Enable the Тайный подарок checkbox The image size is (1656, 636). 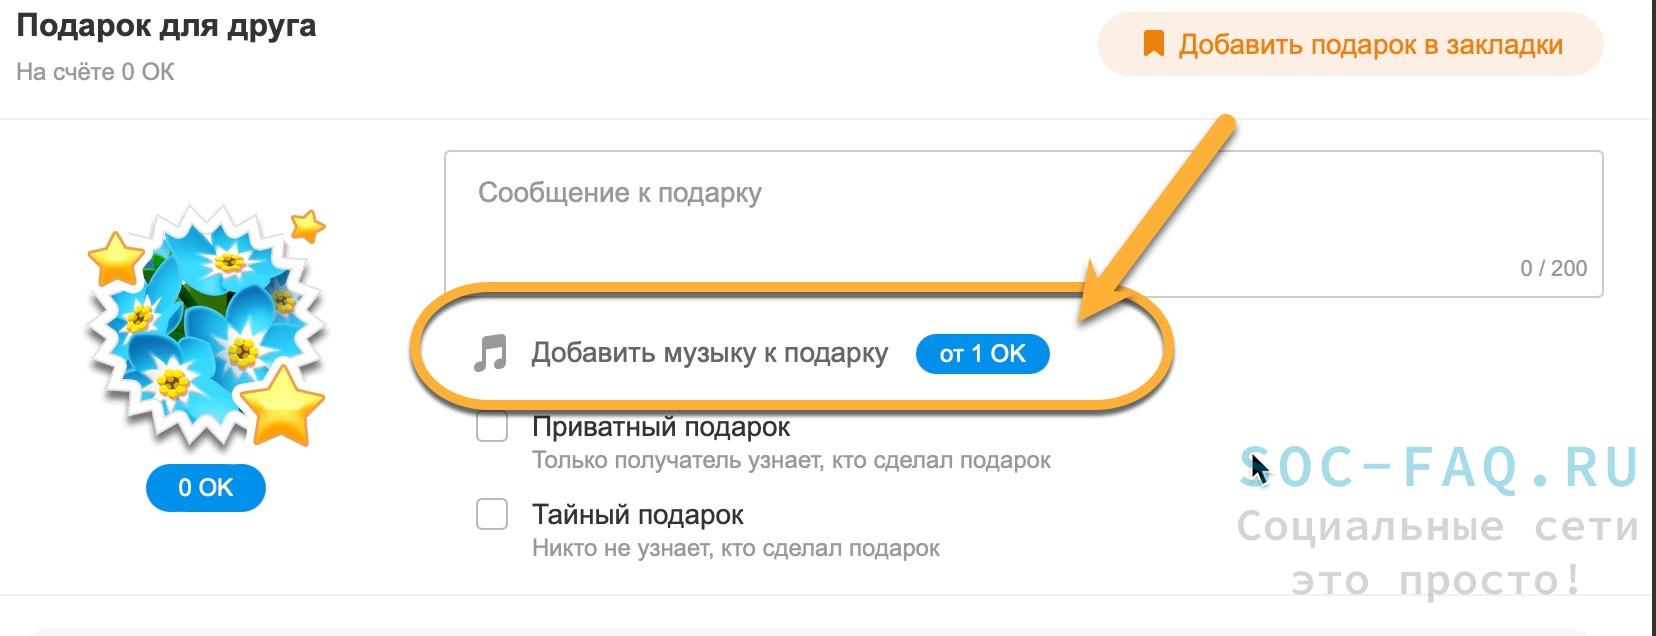click(492, 515)
